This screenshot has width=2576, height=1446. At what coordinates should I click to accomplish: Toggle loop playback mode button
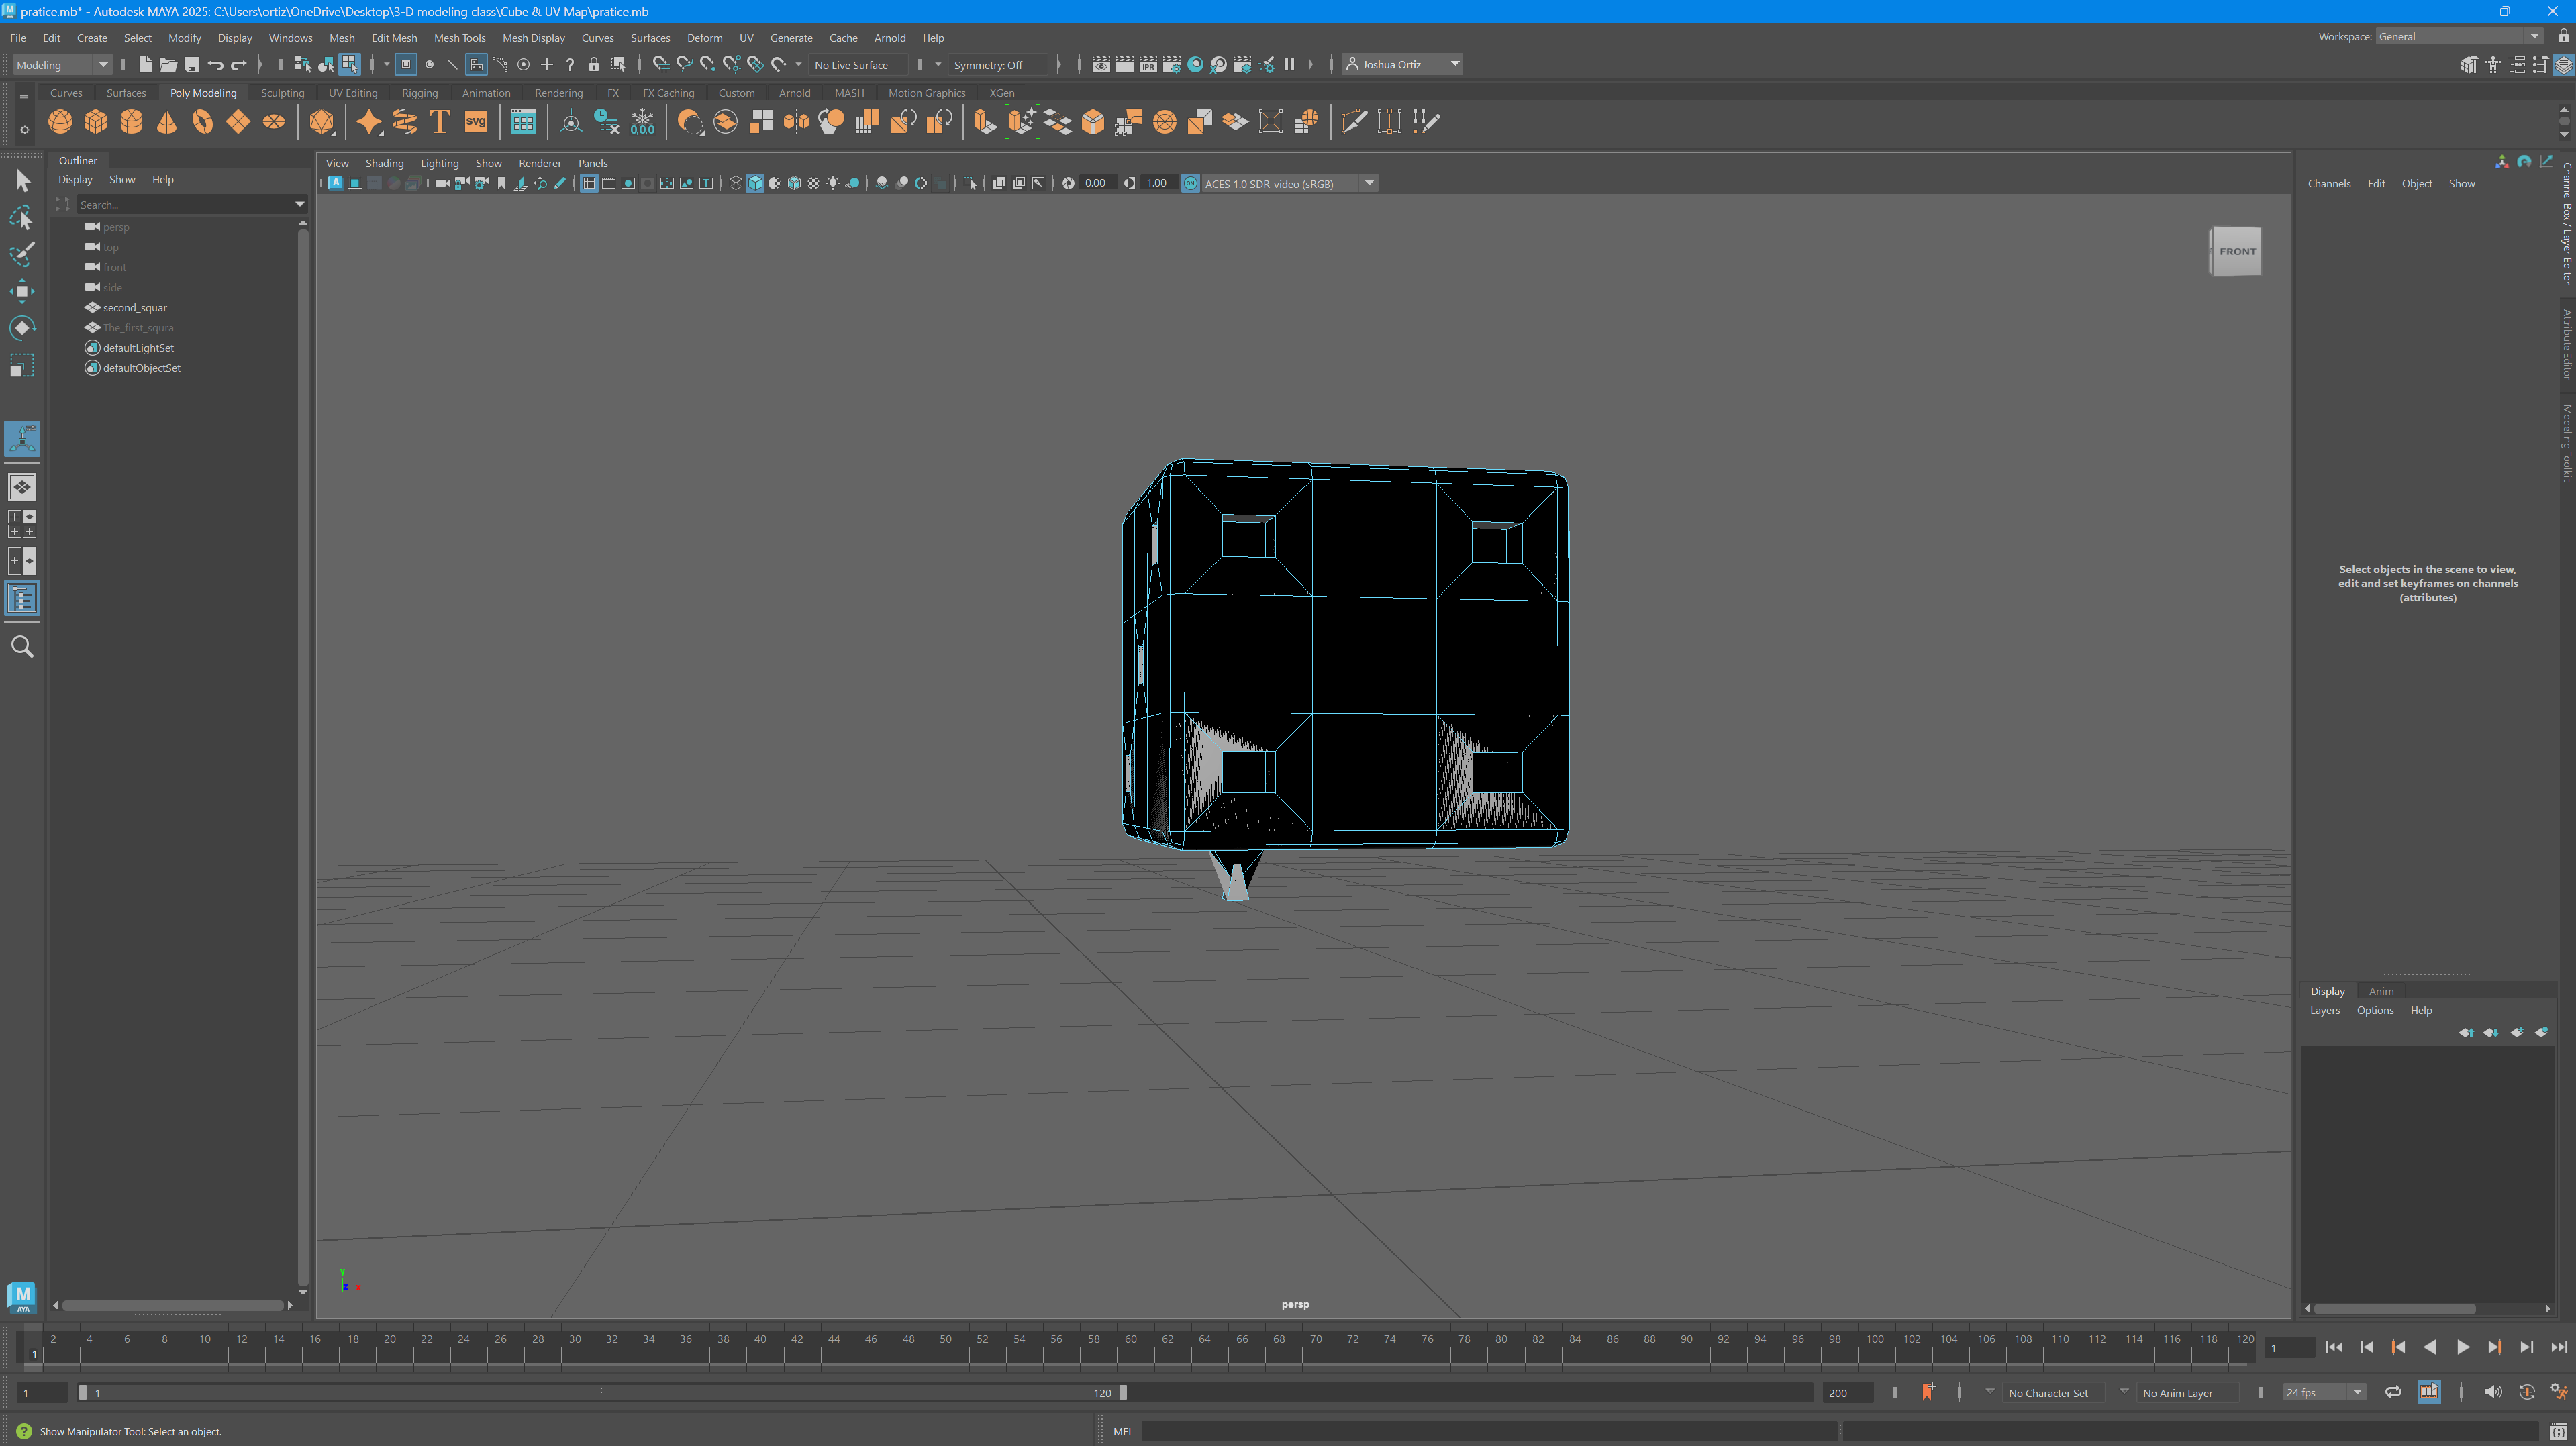click(x=2393, y=1392)
